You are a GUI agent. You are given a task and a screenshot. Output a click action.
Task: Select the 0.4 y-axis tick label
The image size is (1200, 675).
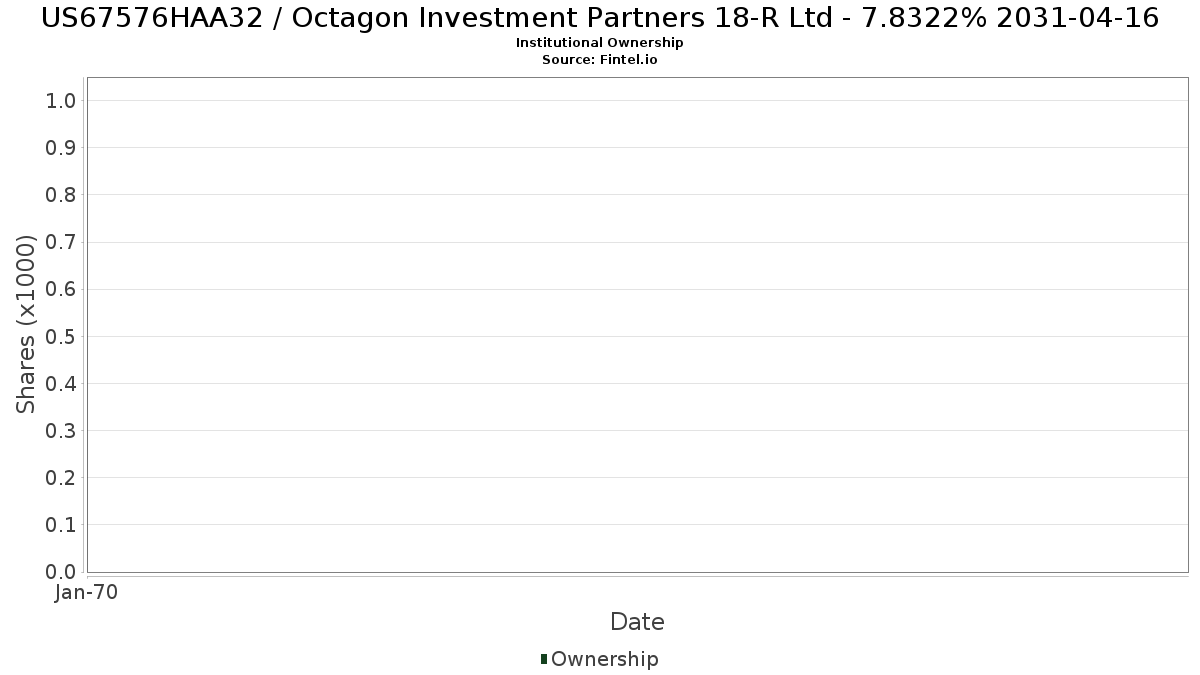61,384
